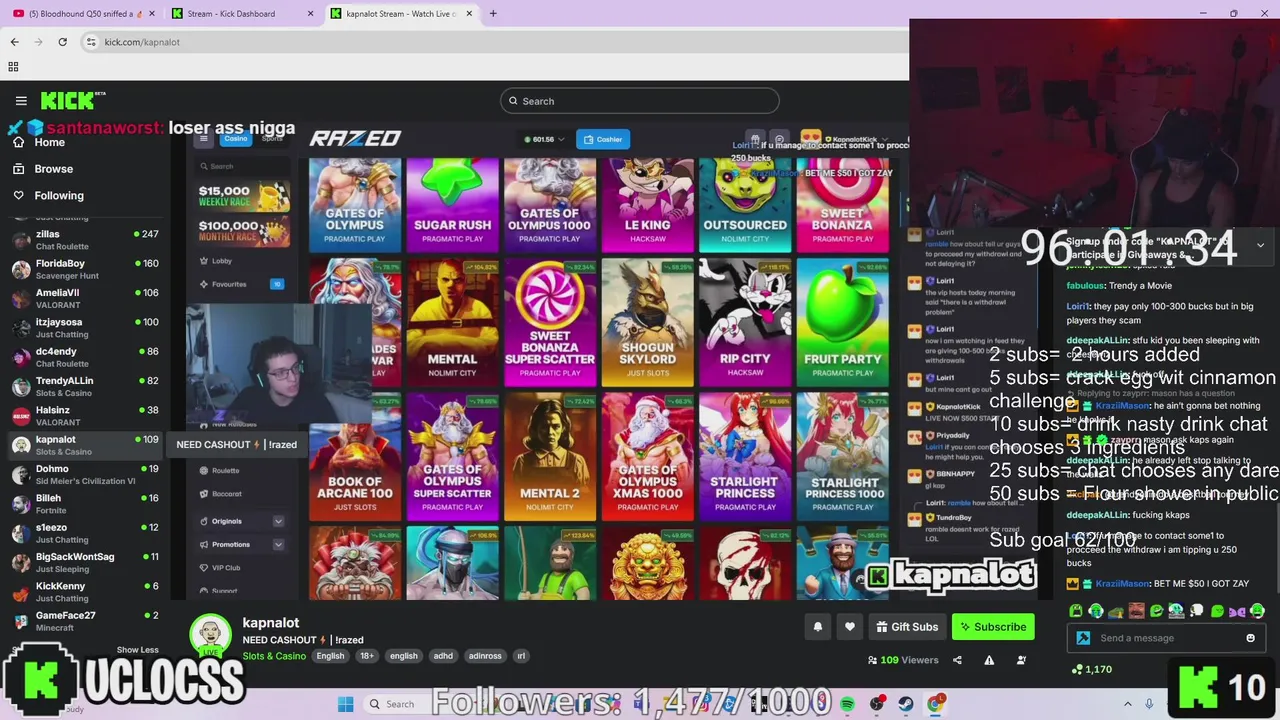Open the Fruit Party game thumbnail

[842, 322]
